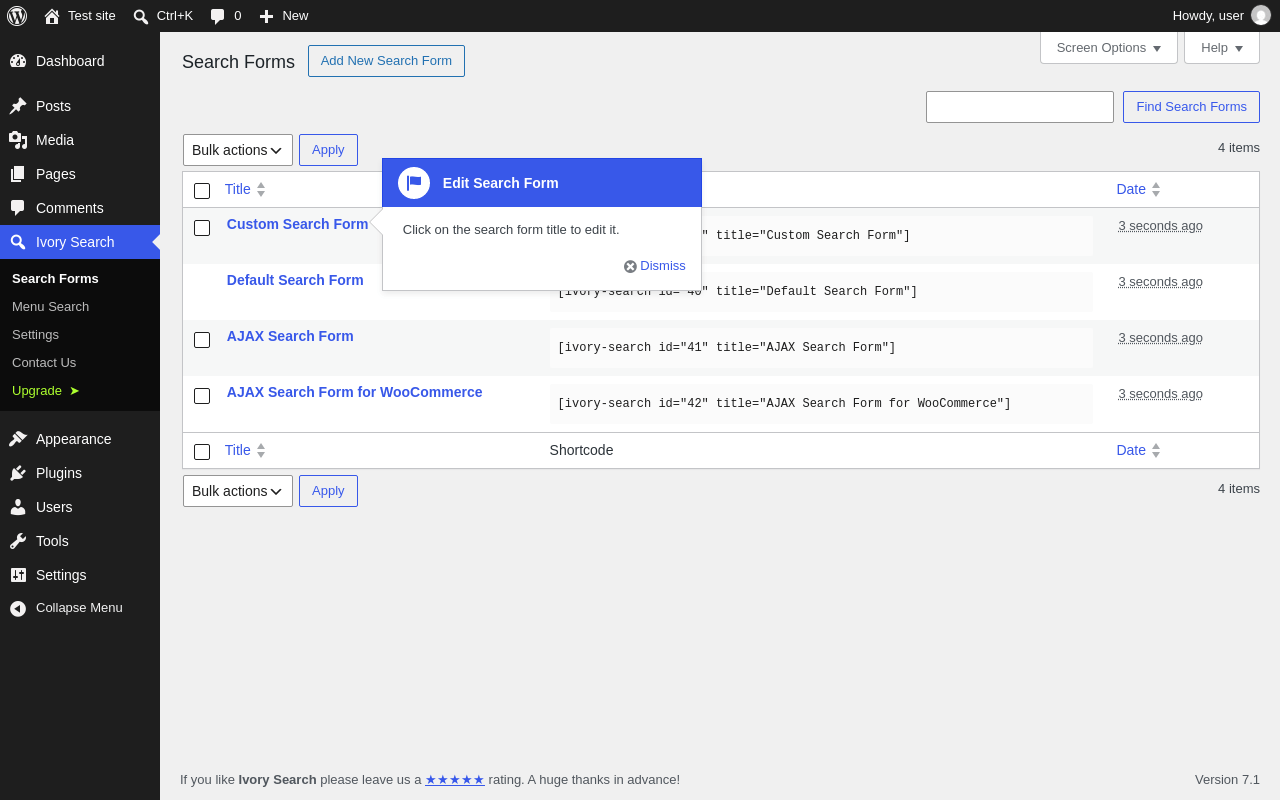Click the Collapse Menu arrow icon
This screenshot has height=800, width=1280.
(x=18, y=608)
